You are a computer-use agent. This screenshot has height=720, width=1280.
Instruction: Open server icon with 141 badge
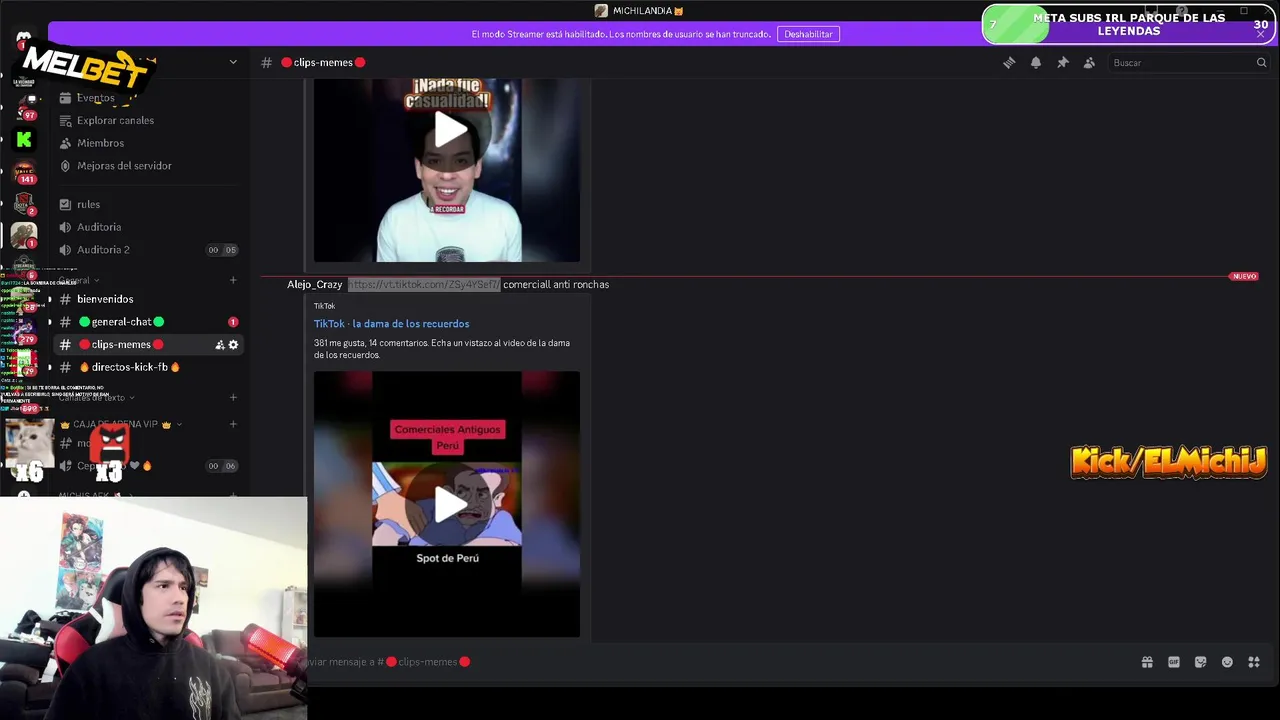tap(24, 172)
